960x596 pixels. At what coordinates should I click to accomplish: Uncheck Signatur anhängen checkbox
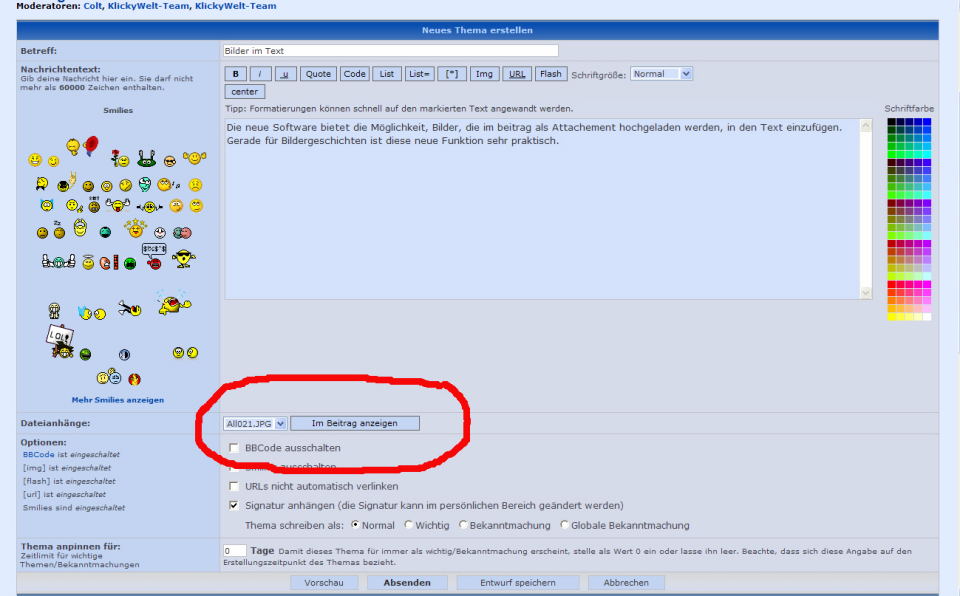click(x=234, y=506)
